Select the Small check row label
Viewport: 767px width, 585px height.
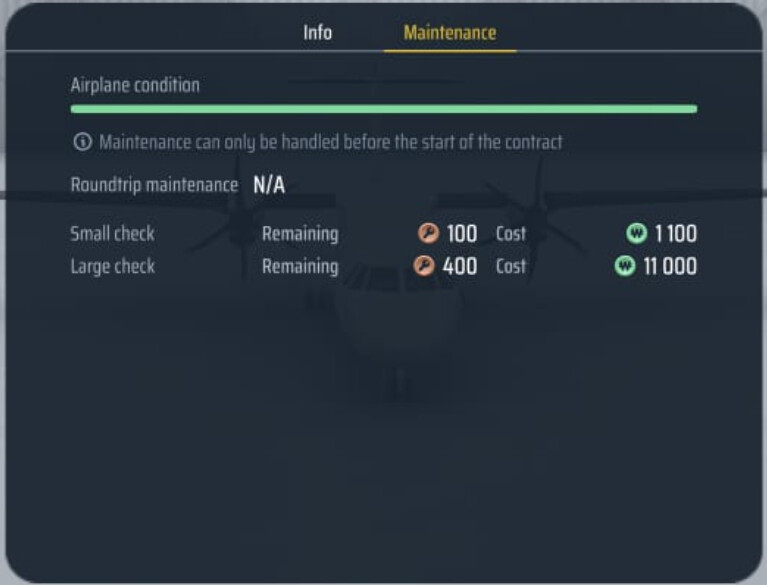[113, 233]
